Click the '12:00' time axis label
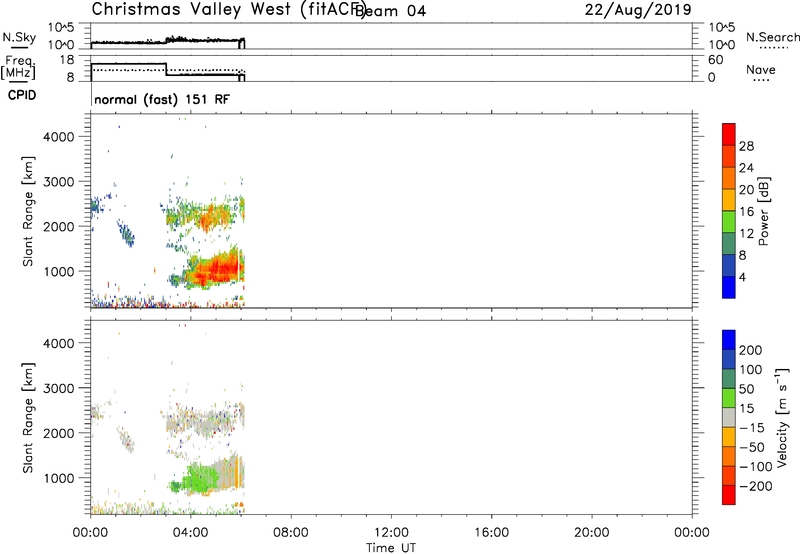Image resolution: width=800 pixels, height=554 pixels. pos(391,533)
